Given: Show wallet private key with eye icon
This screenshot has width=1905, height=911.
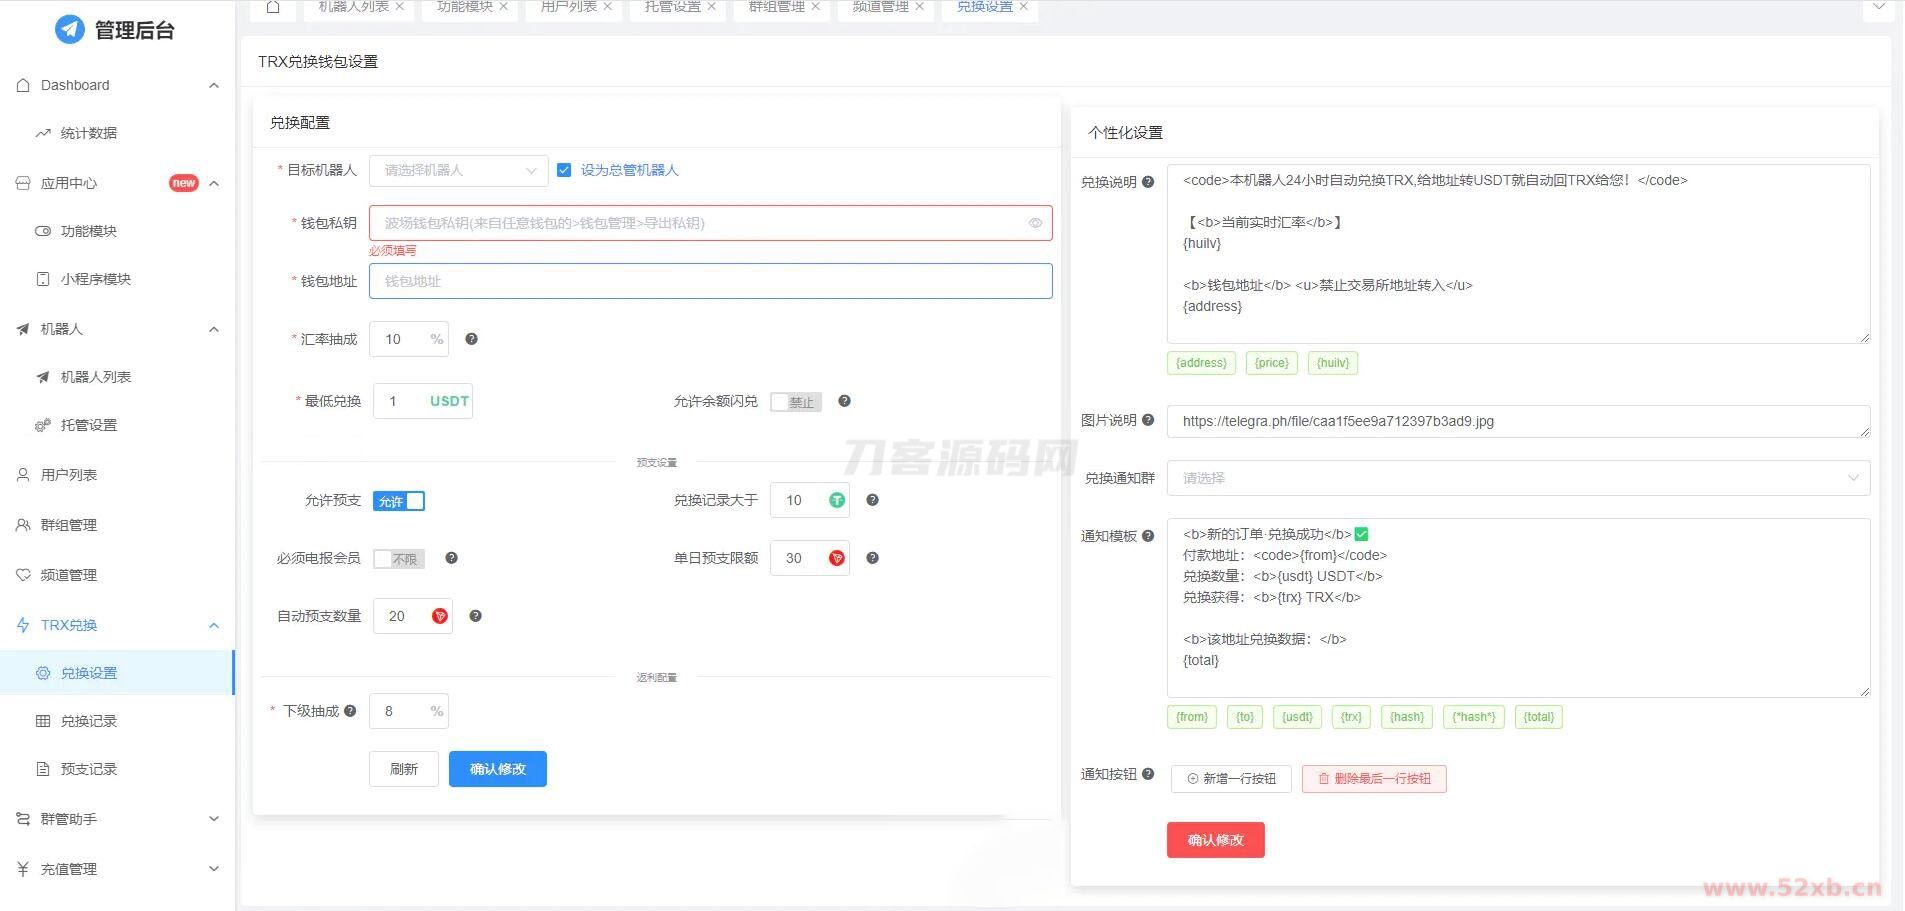Looking at the screenshot, I should point(1035,223).
